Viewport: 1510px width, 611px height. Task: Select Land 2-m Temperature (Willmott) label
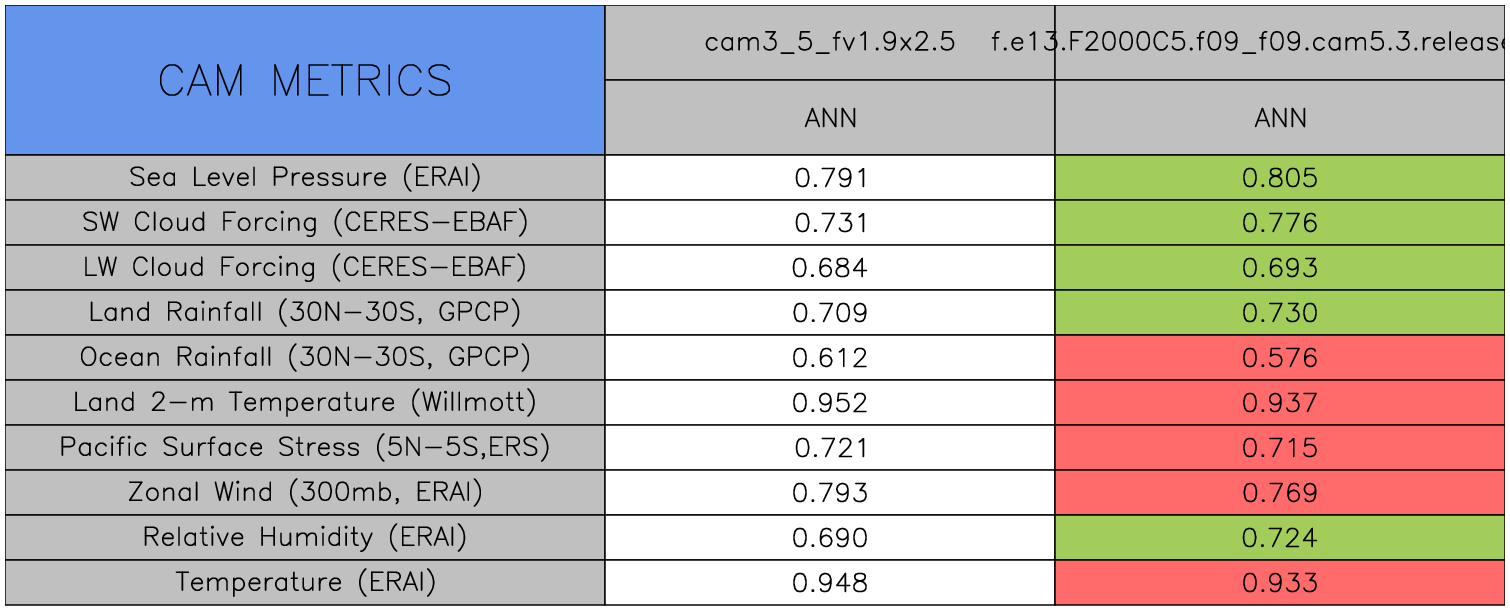305,402
